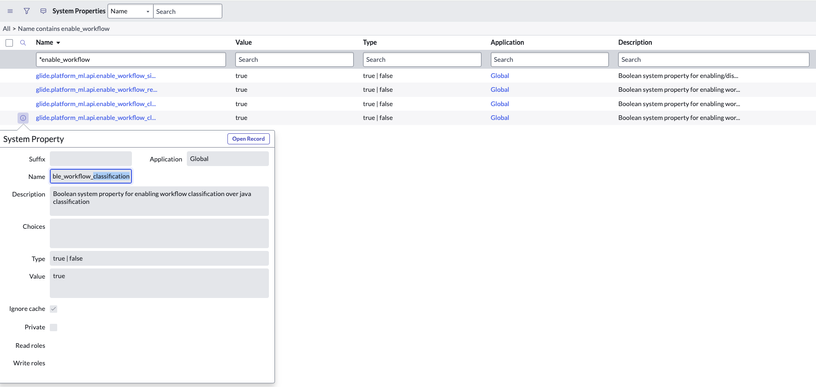Open the glide.platform_ml.api.enable_workflow_re... record

[96, 89]
